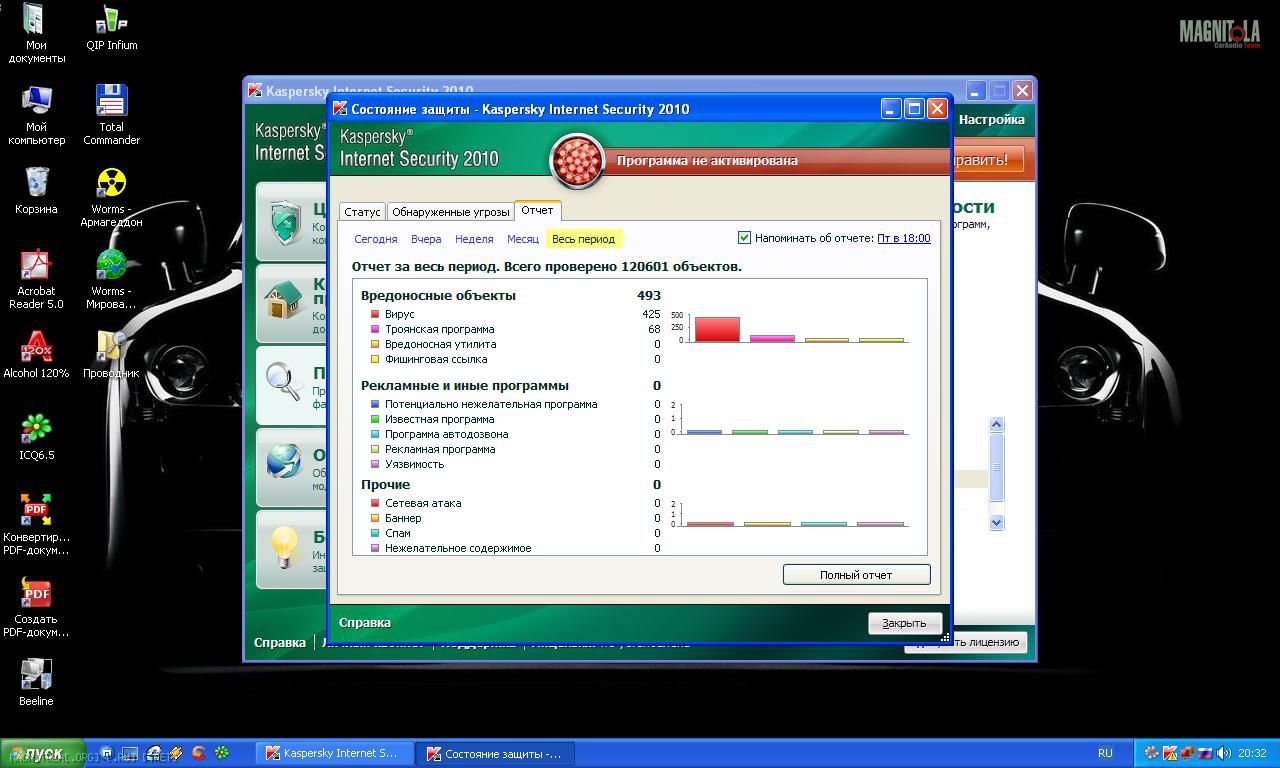Open the Recycle Bin (Корзина) icon
This screenshot has height=768, width=1280.
(x=36, y=190)
